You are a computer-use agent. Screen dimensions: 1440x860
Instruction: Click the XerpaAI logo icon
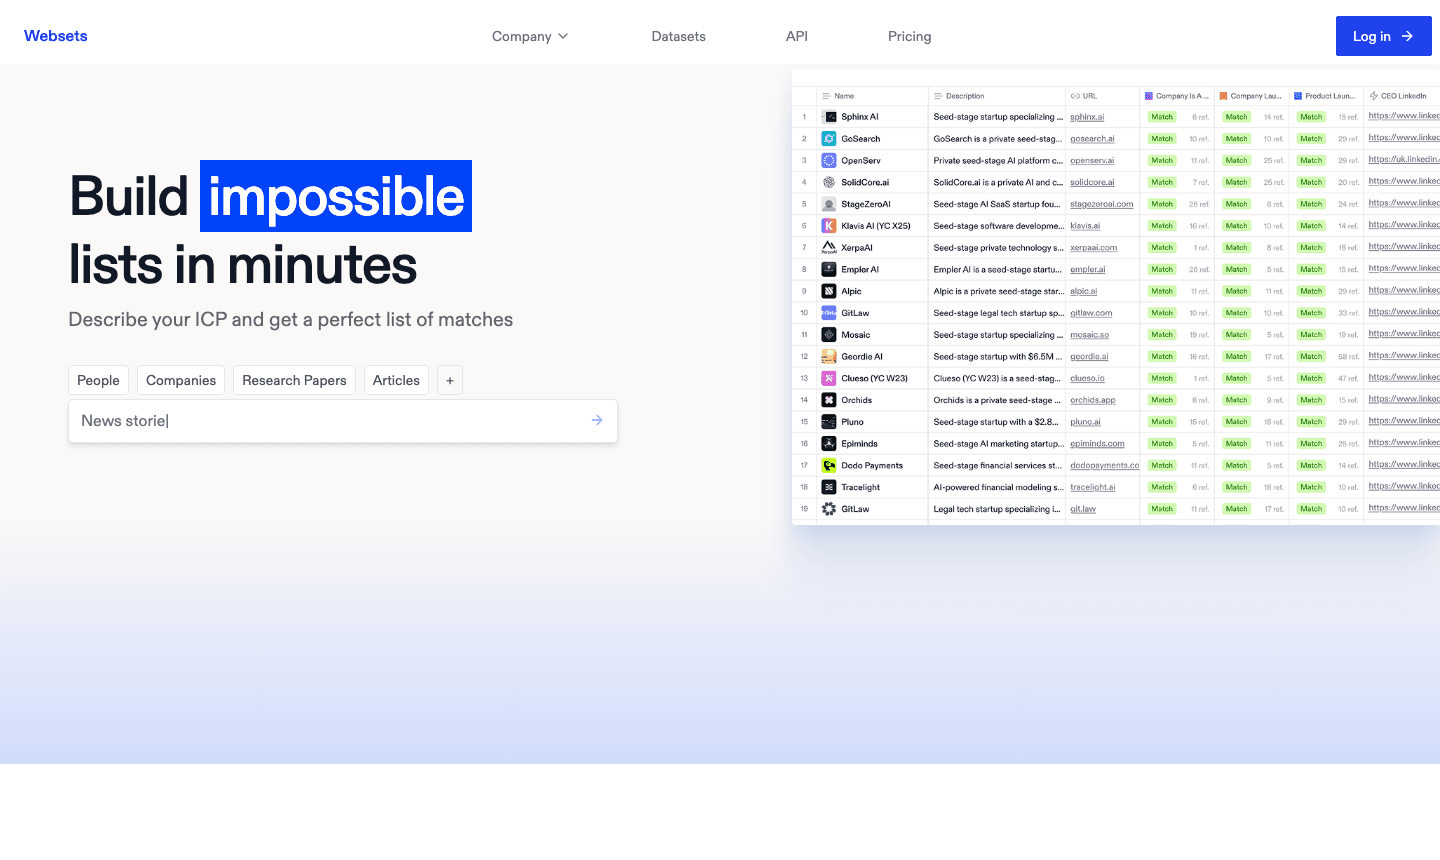pyautogui.click(x=829, y=248)
